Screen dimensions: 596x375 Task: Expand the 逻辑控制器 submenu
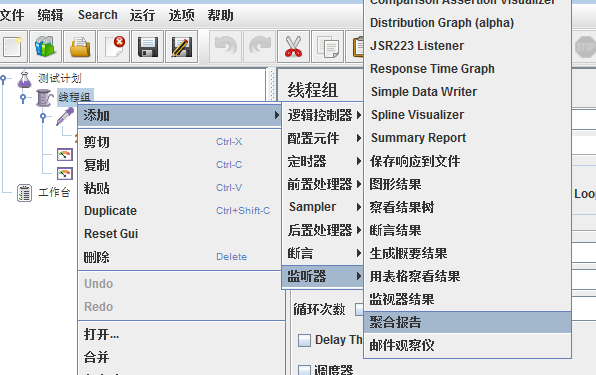[323, 115]
